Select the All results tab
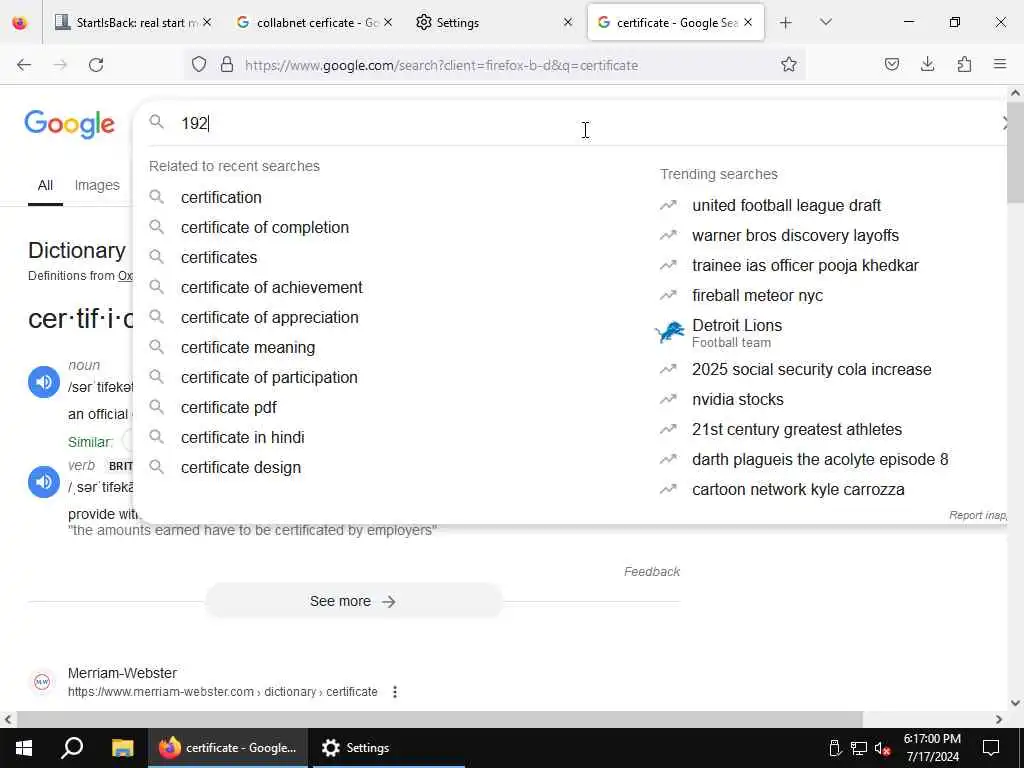This screenshot has height=768, width=1024. (45, 185)
